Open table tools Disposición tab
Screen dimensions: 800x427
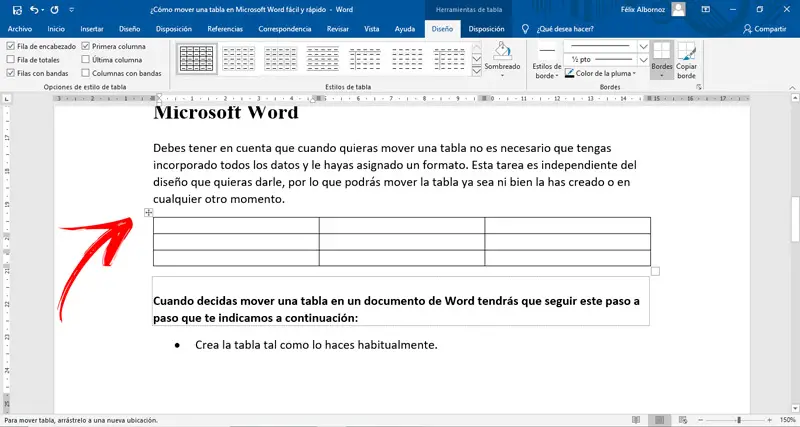tap(486, 29)
